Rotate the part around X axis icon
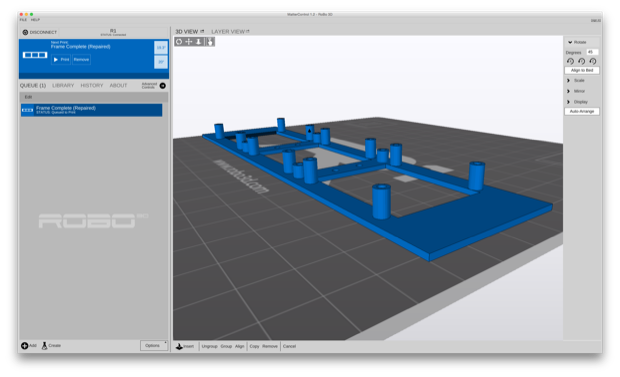 [x=570, y=61]
